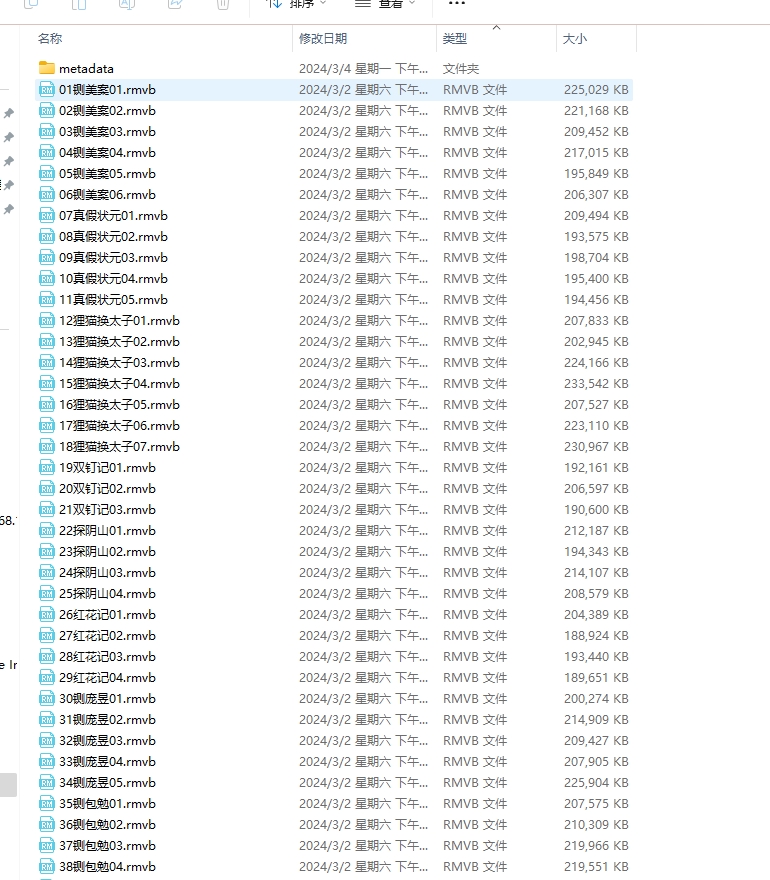Open the three-dots more options menu
The image size is (770, 880).
[457, 3]
